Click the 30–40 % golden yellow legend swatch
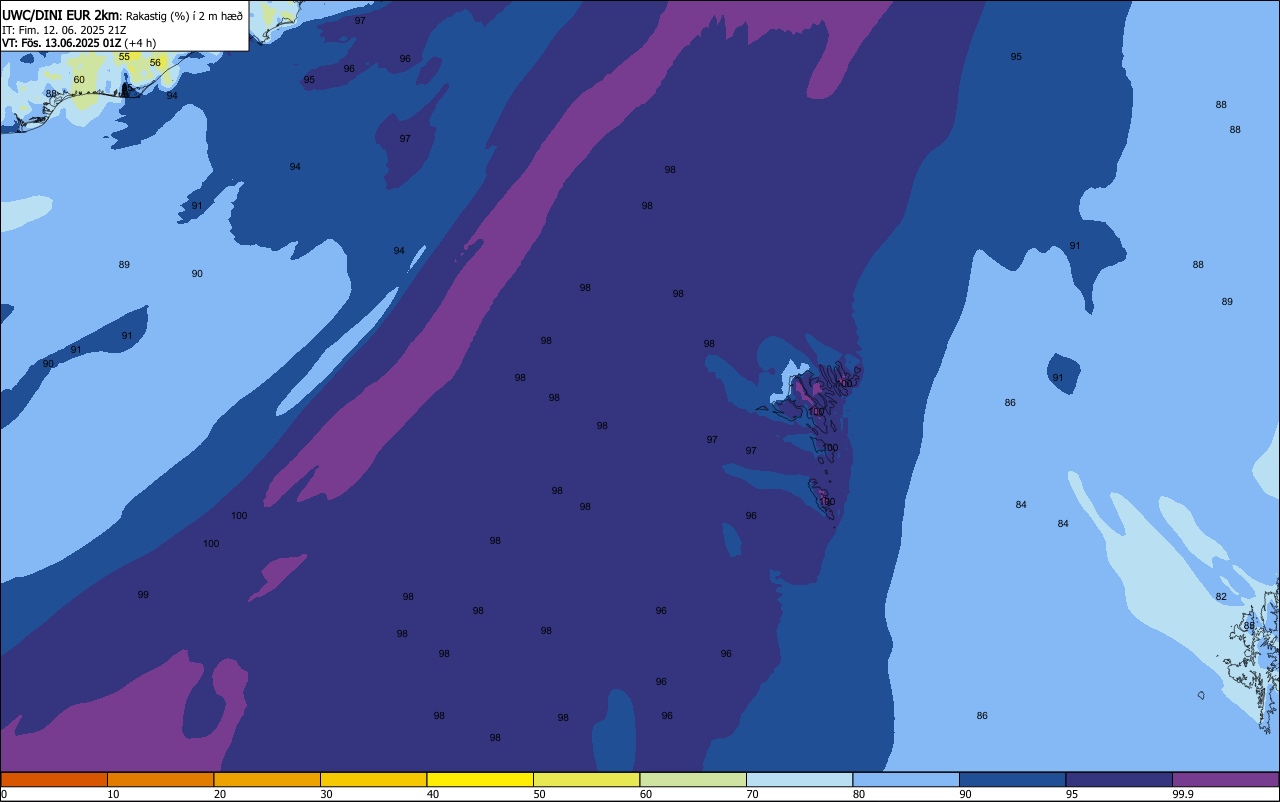Viewport: 1280px width, 802px height. [373, 779]
